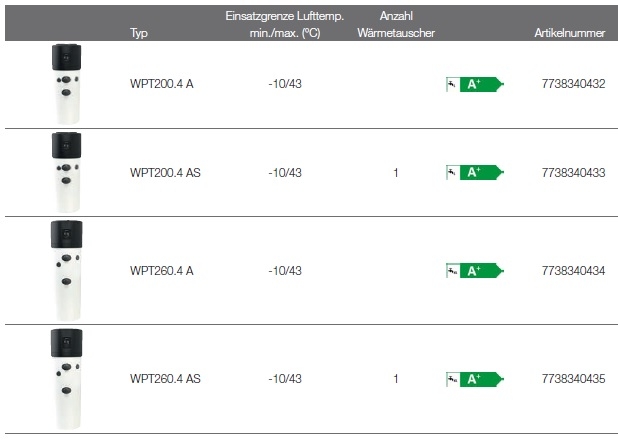Image resolution: width=618 pixels, height=443 pixels.
Task: Click the Anzahl Wärmetauscher column header
Action: (x=396, y=24)
